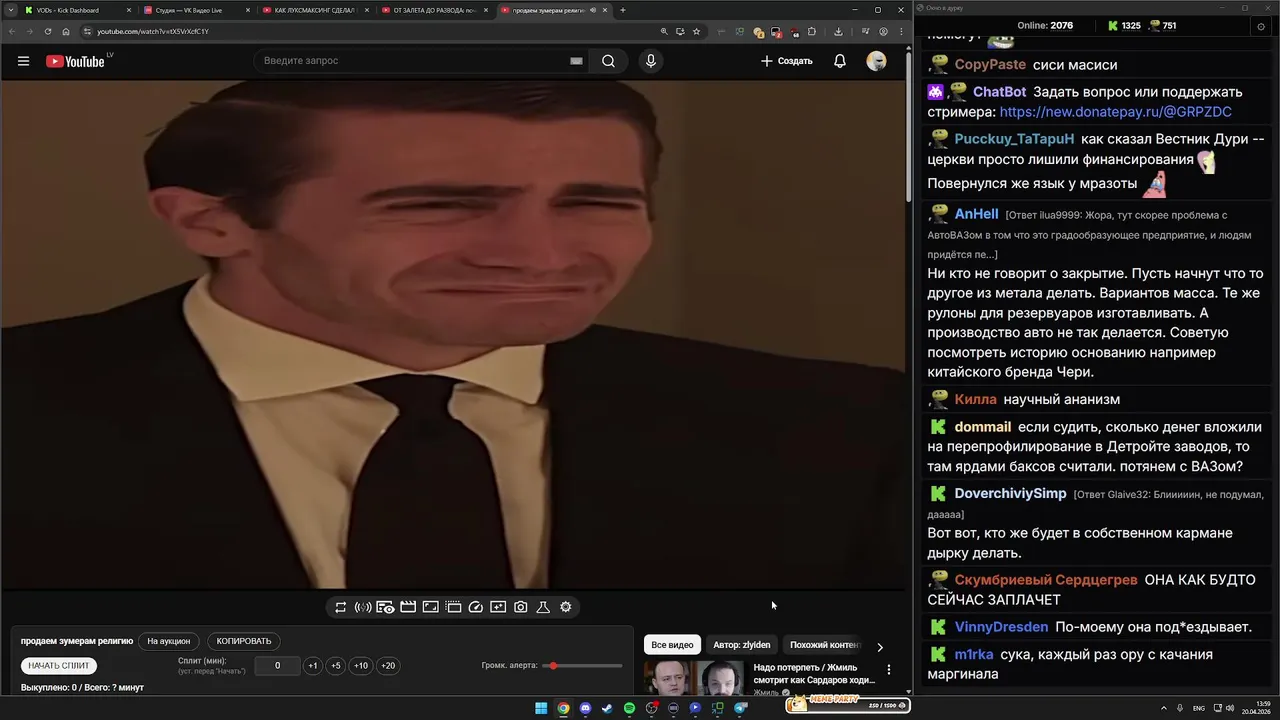Take a screenshot with the camera icon
1280x720 pixels.
[521, 607]
